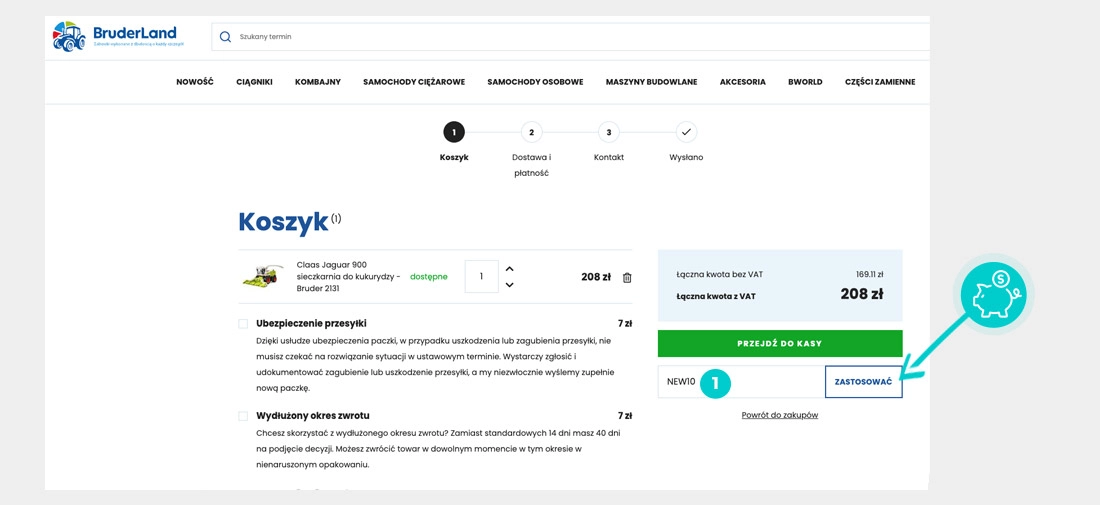The width and height of the screenshot is (1100, 505).
Task: Open the MASZYNY BUDOWLANE menu category
Action: point(651,82)
